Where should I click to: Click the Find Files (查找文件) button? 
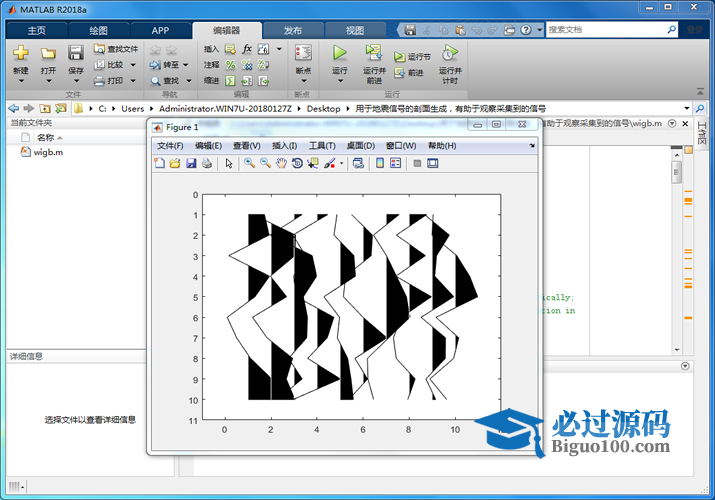(116, 48)
